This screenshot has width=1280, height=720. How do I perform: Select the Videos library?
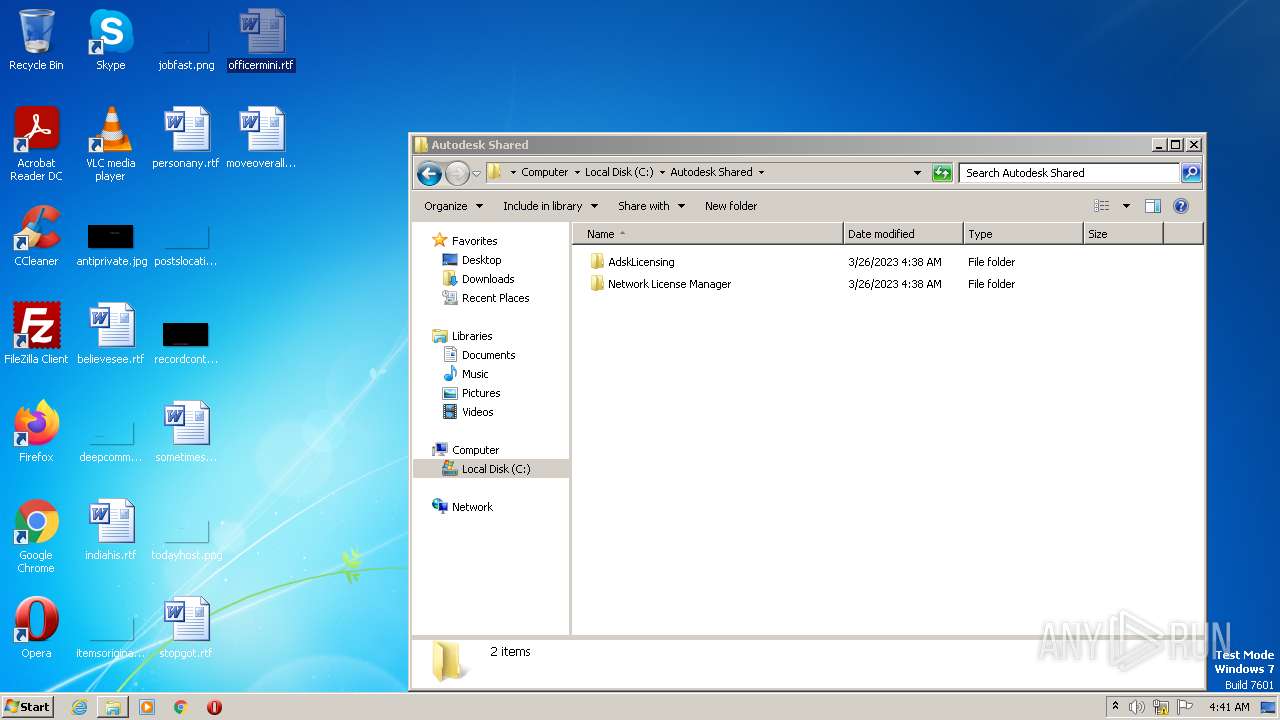(477, 412)
